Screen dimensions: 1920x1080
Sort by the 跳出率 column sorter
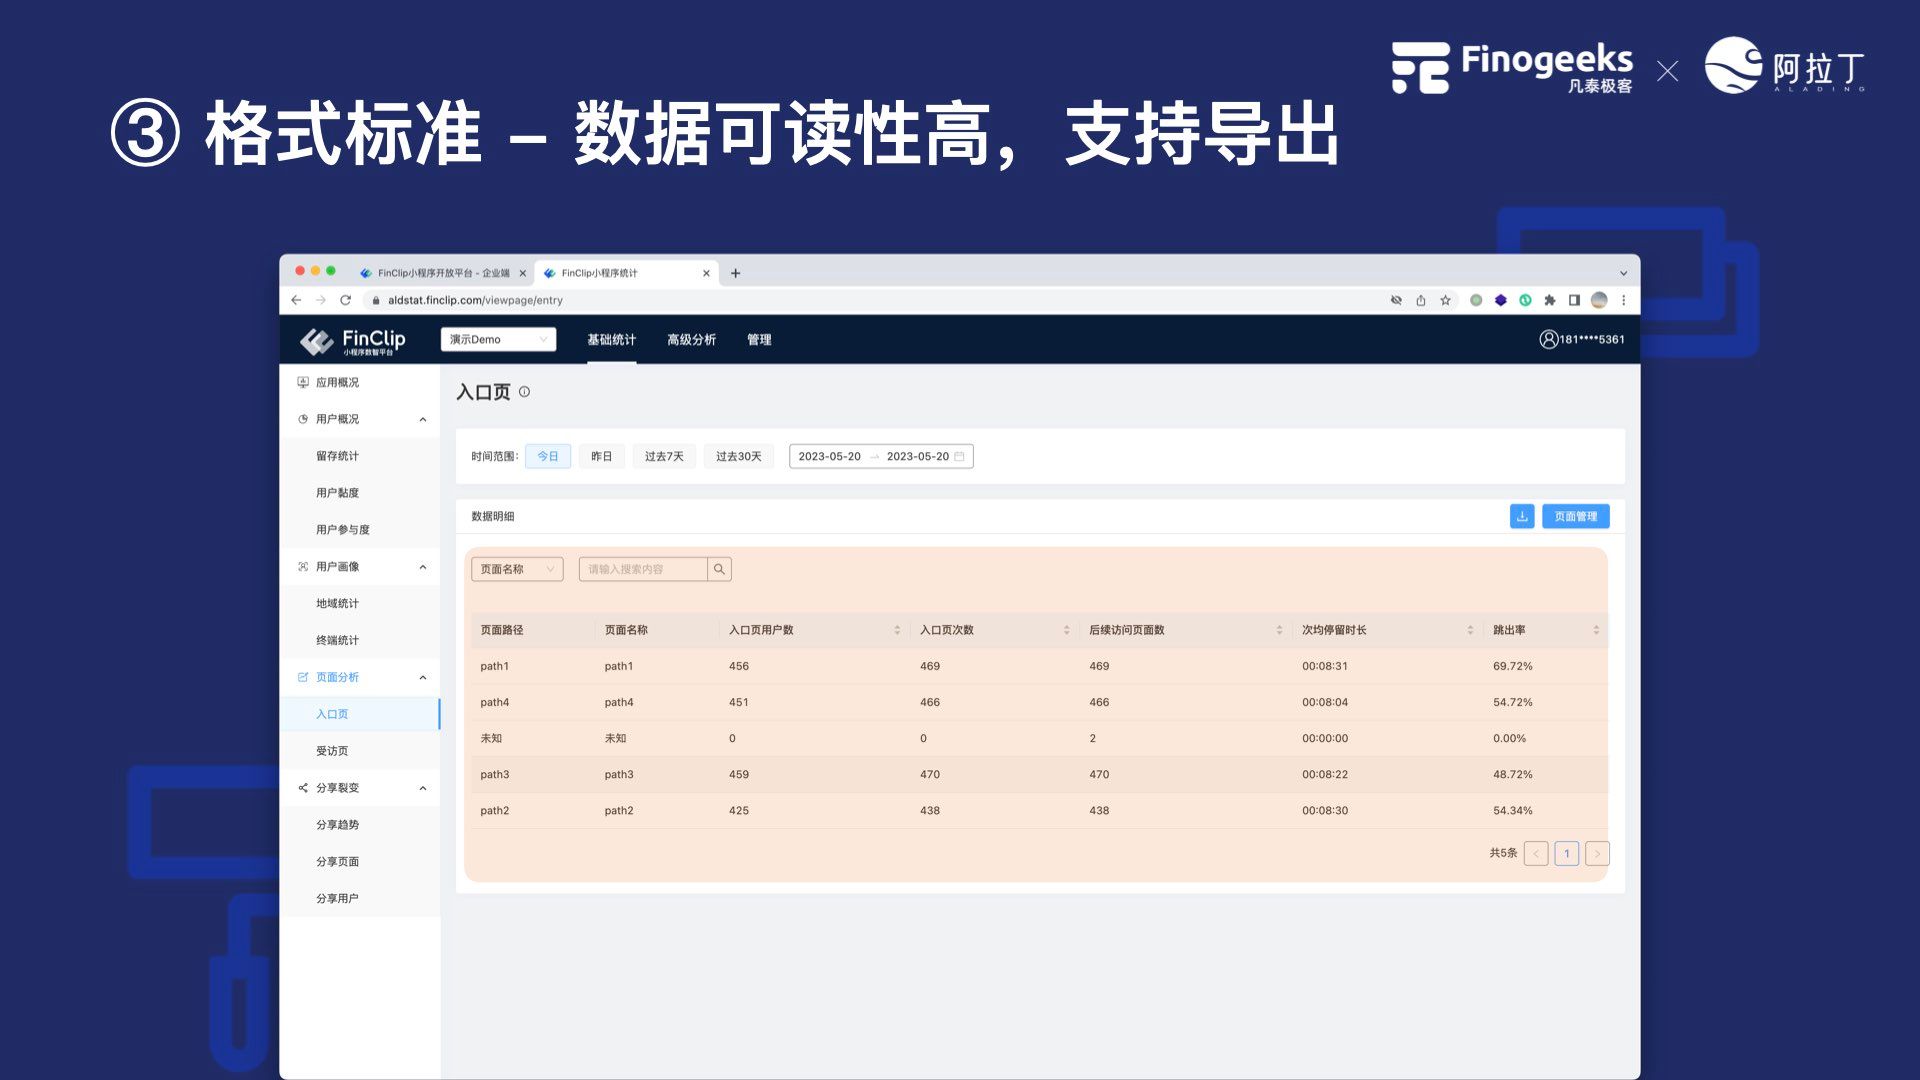(1596, 630)
